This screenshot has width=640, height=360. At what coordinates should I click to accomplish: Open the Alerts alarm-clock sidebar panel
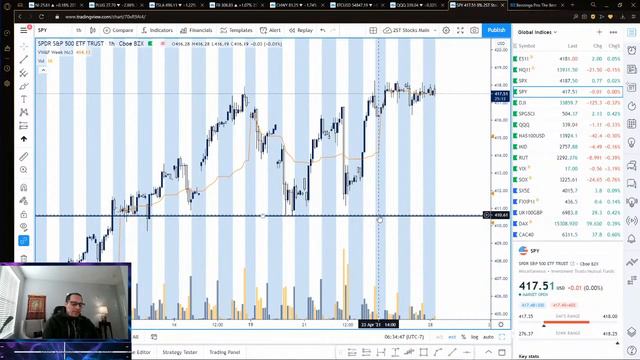631,51
